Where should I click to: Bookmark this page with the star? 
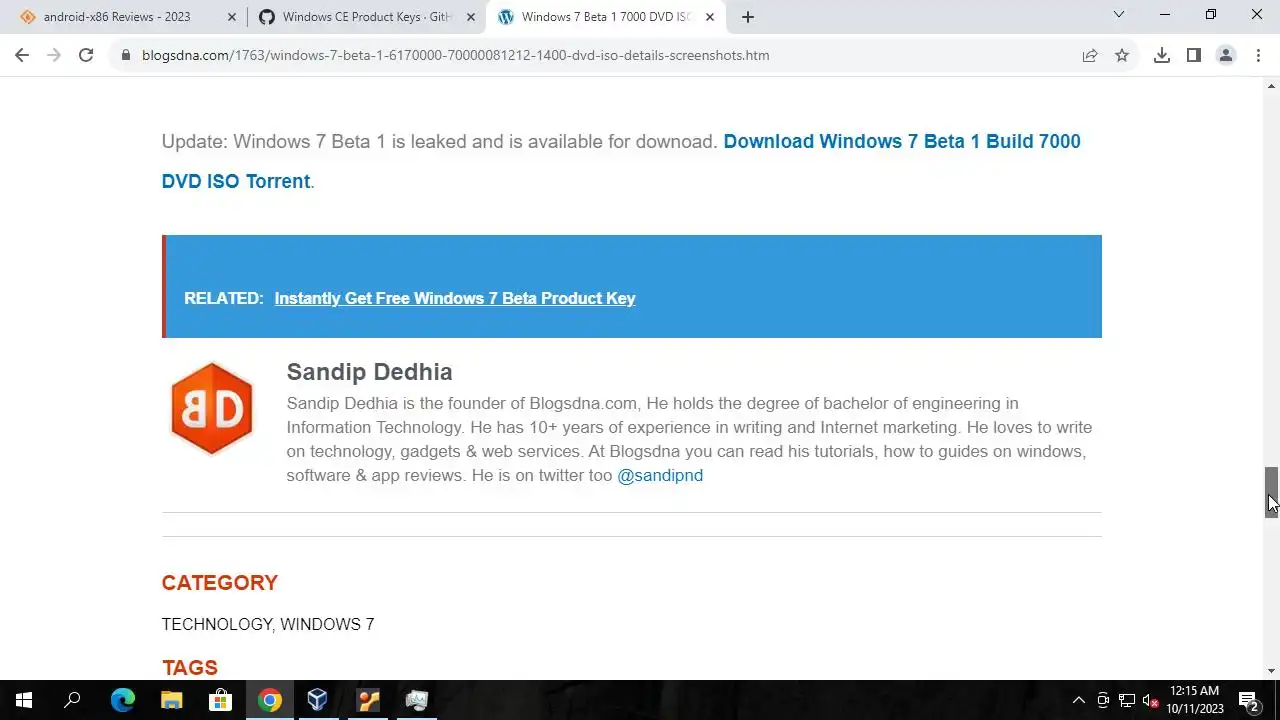tap(1122, 55)
